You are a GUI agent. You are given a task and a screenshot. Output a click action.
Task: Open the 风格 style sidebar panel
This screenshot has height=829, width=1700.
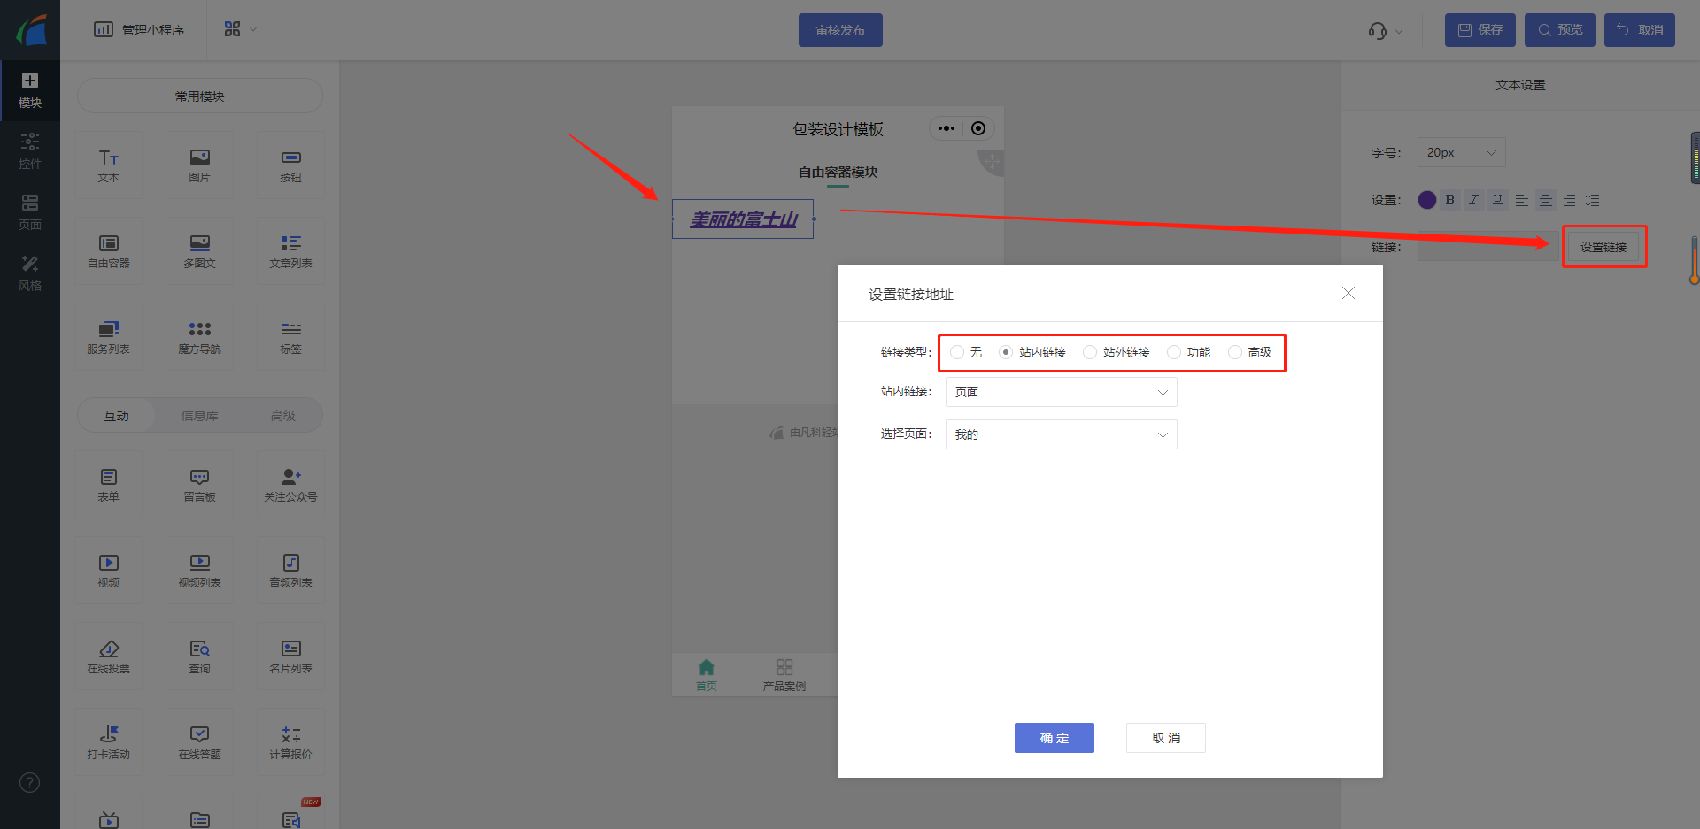[x=30, y=272]
